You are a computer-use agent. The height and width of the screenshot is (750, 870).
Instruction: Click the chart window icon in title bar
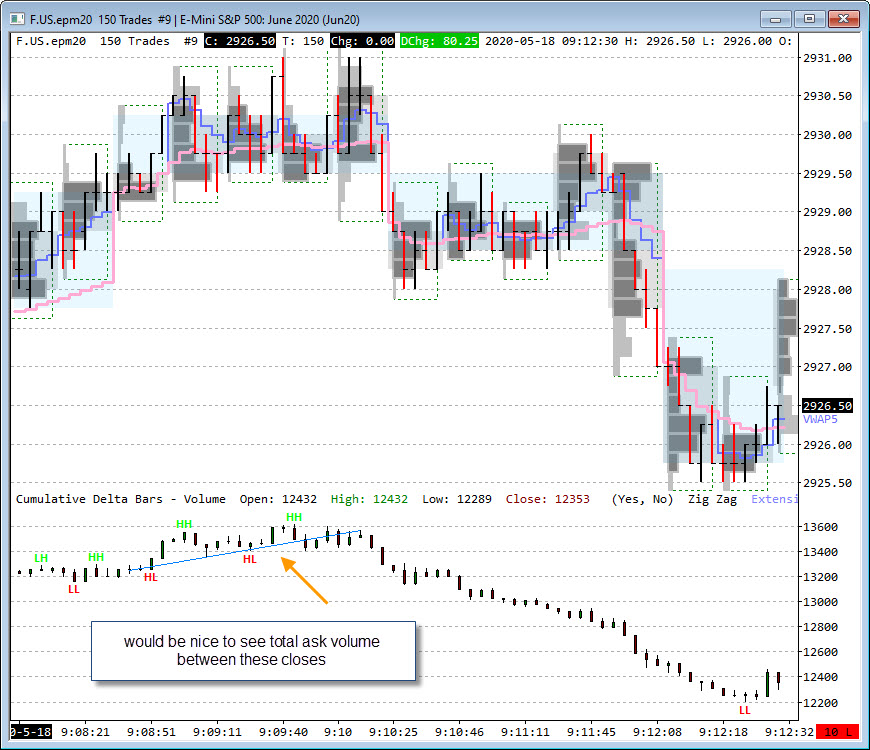[17, 19]
